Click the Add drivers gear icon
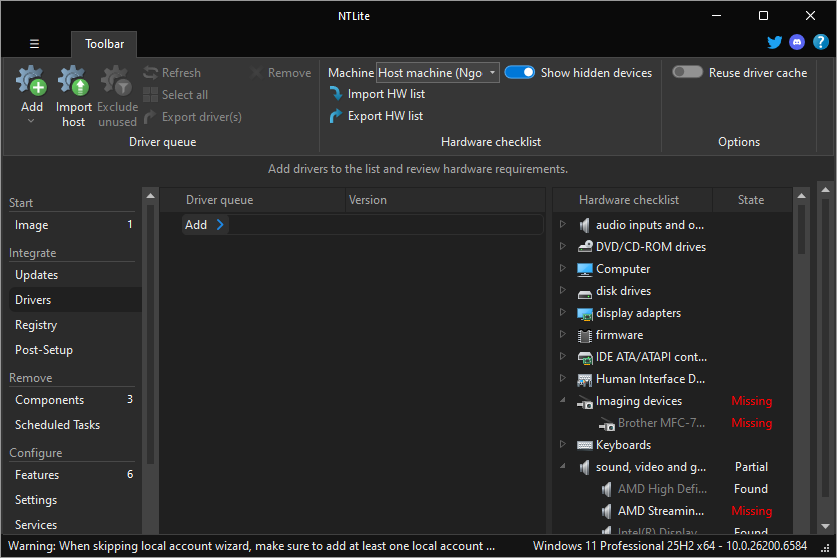The width and height of the screenshot is (837, 558). click(31, 81)
